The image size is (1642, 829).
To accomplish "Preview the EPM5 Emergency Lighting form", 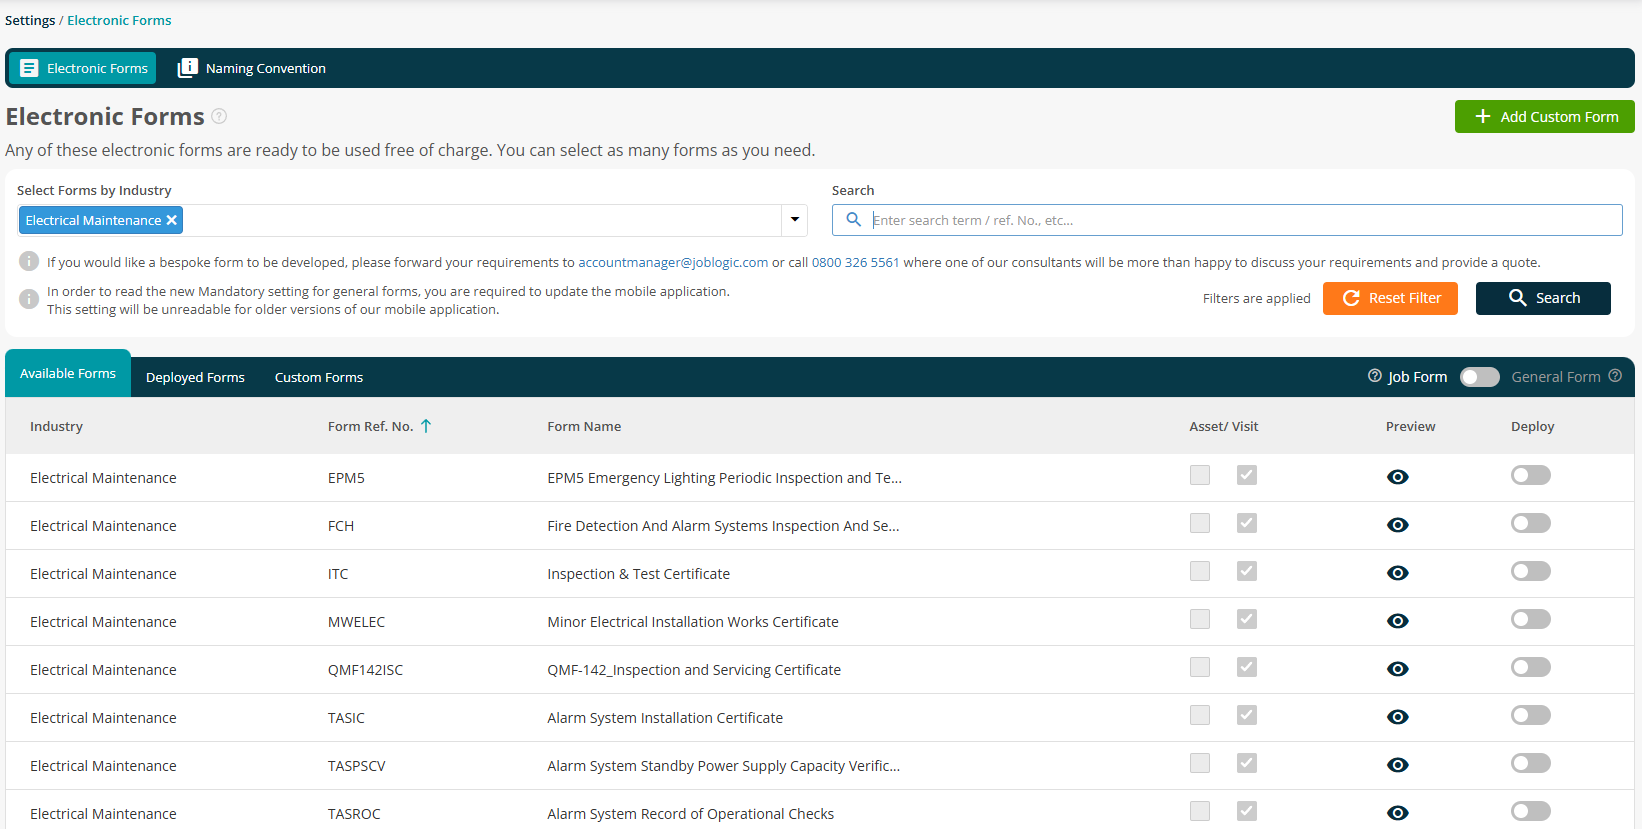I will coord(1398,477).
